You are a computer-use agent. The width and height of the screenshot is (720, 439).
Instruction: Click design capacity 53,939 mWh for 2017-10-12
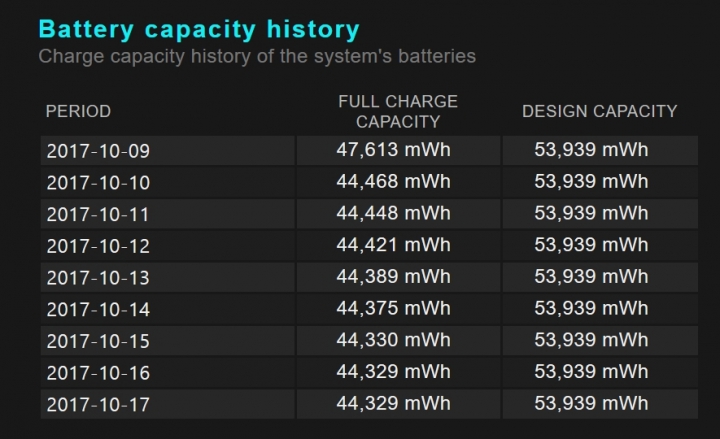click(591, 245)
